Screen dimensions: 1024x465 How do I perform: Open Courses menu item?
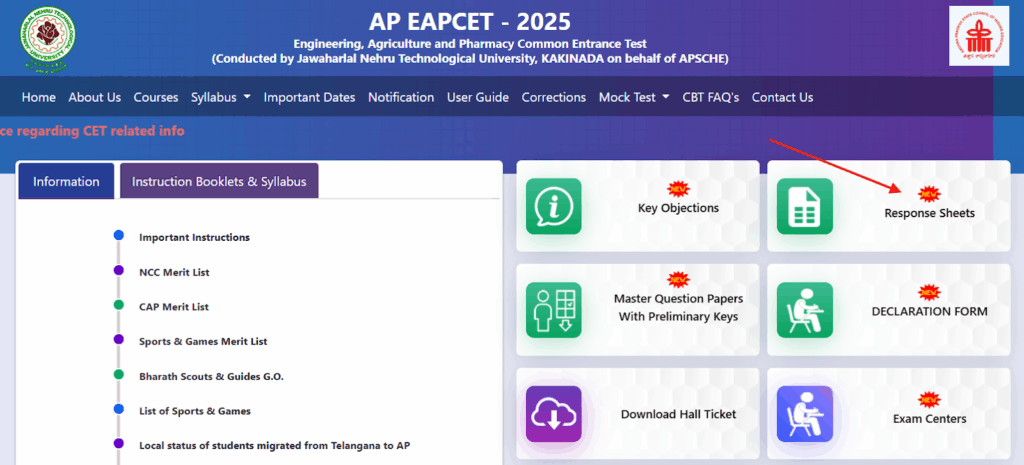pos(156,97)
